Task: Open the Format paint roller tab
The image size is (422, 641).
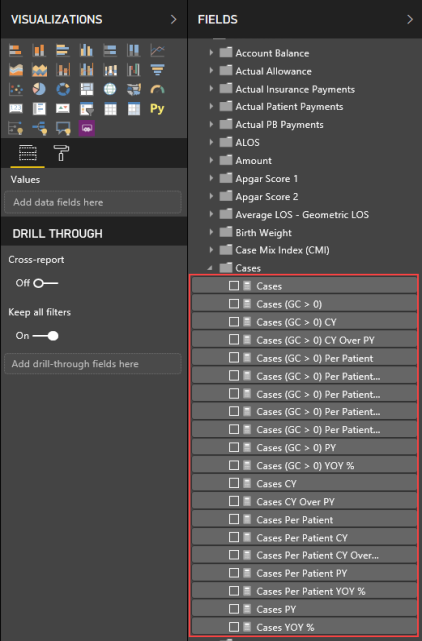Action: [61, 153]
